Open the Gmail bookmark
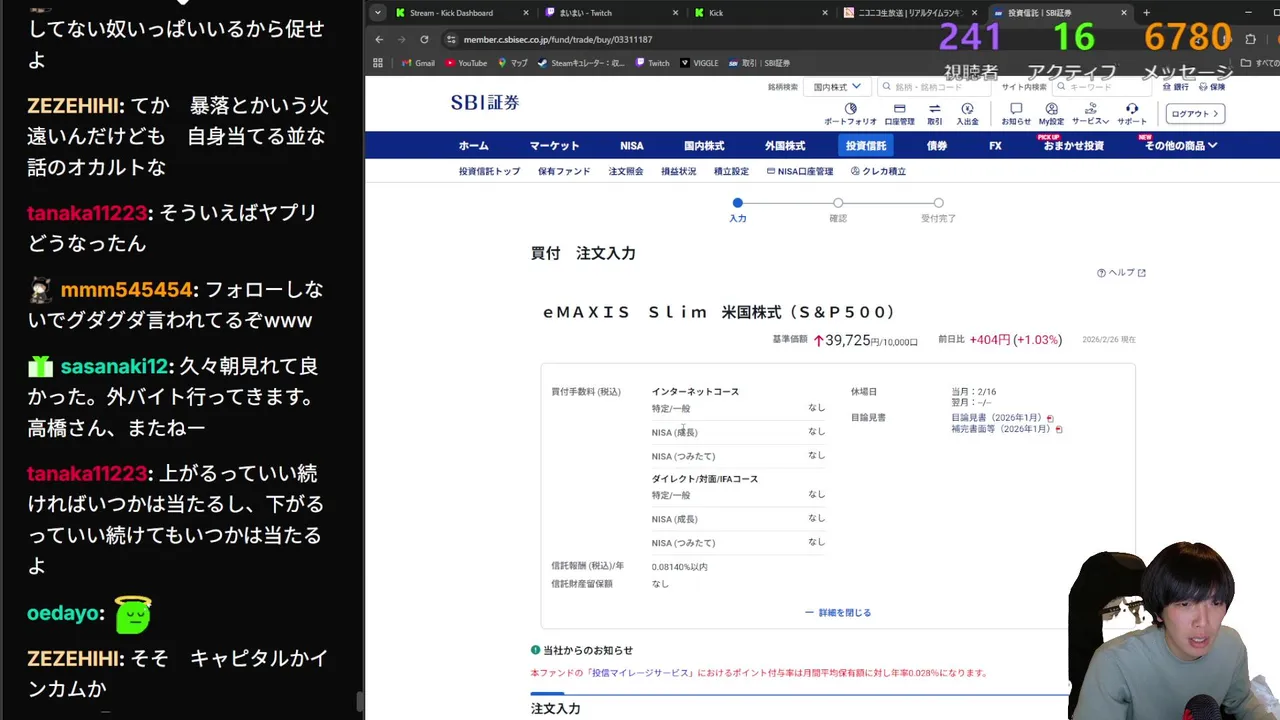The width and height of the screenshot is (1280, 720). click(x=418, y=63)
